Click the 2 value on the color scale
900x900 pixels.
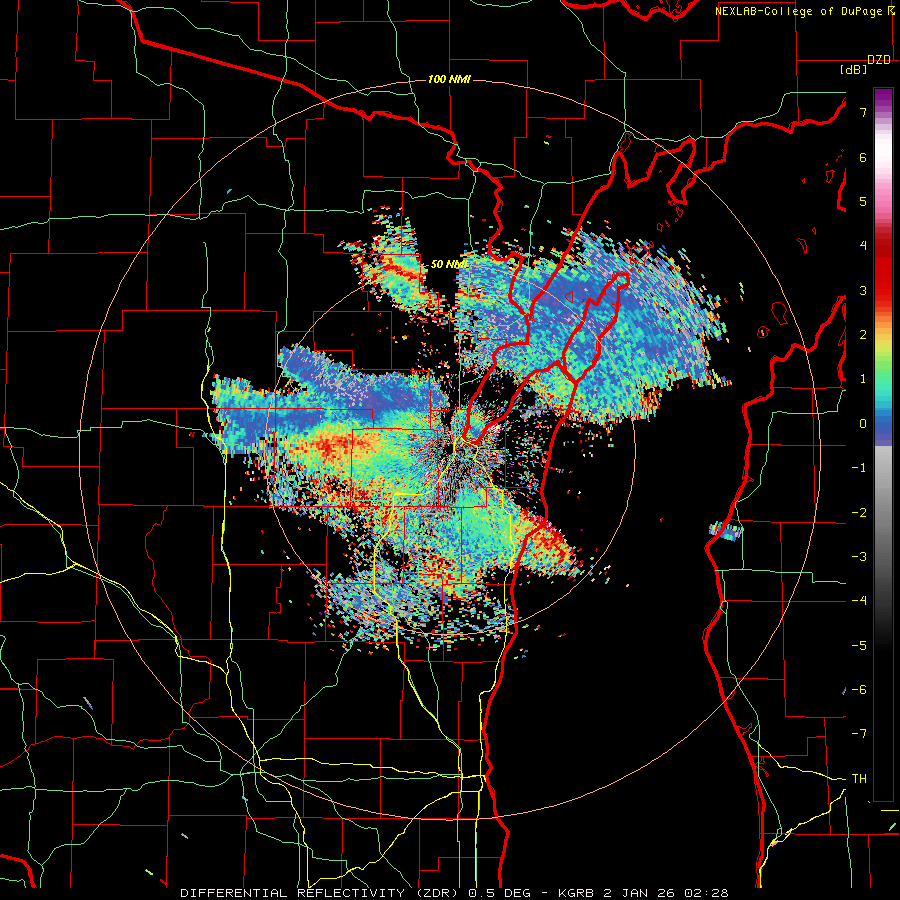click(863, 335)
